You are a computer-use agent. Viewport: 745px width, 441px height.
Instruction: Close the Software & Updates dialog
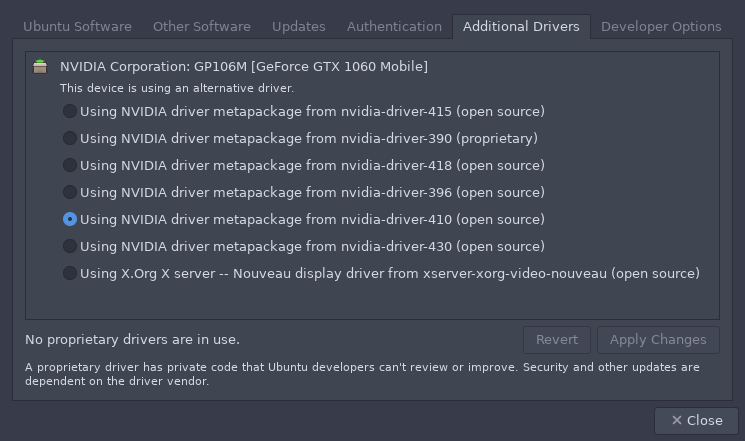pyautogui.click(x=697, y=421)
